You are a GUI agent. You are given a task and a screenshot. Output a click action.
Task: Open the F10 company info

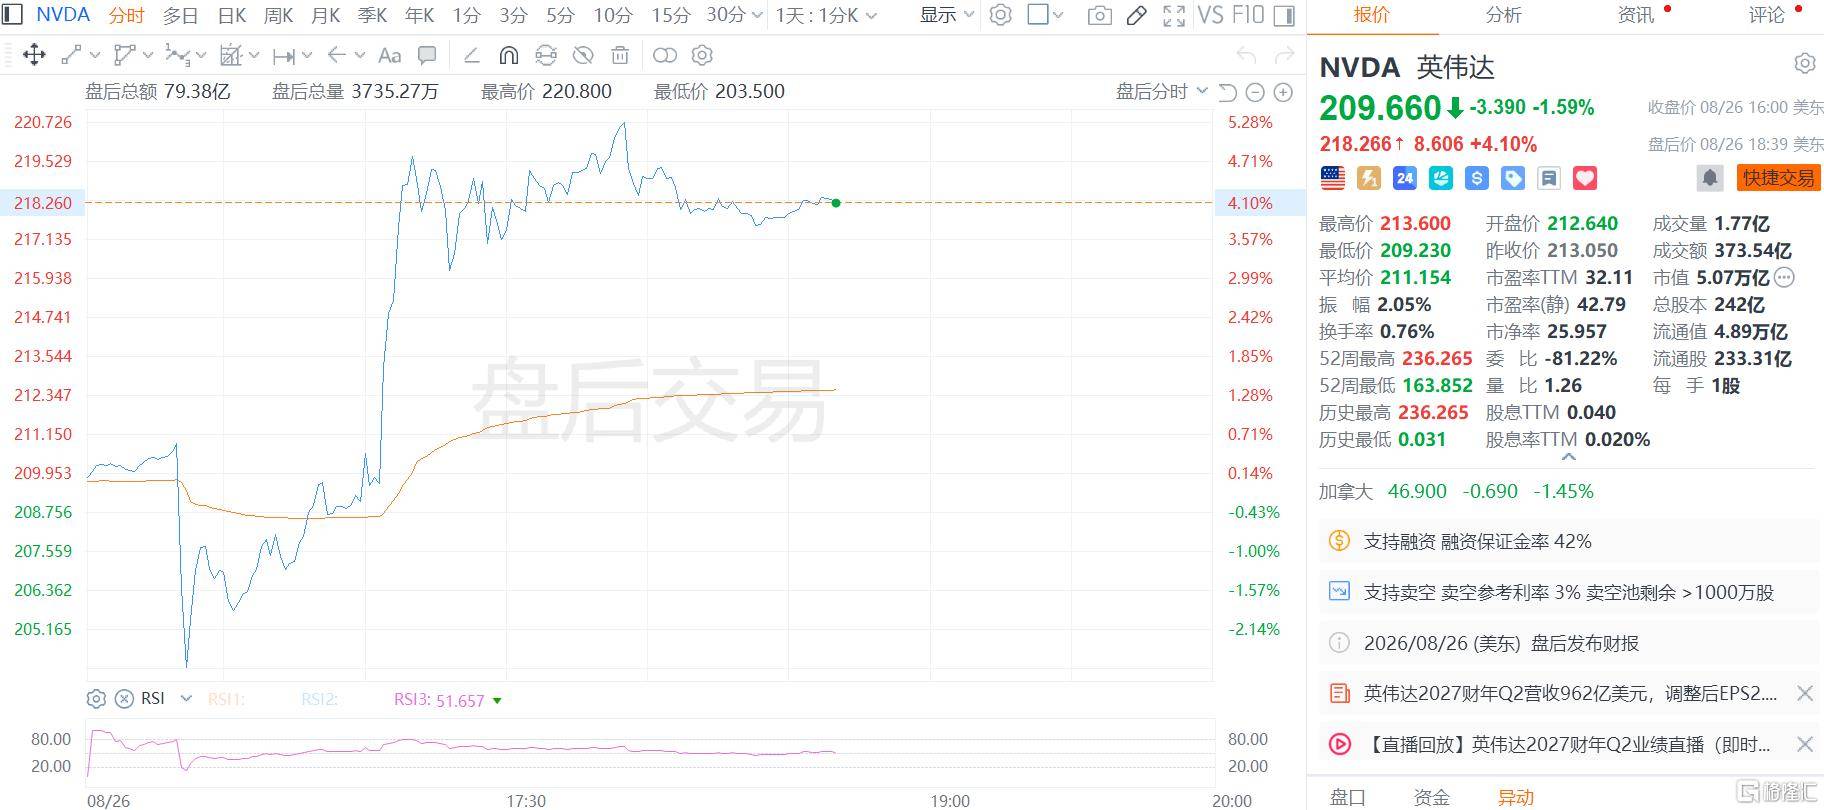pyautogui.click(x=1247, y=15)
